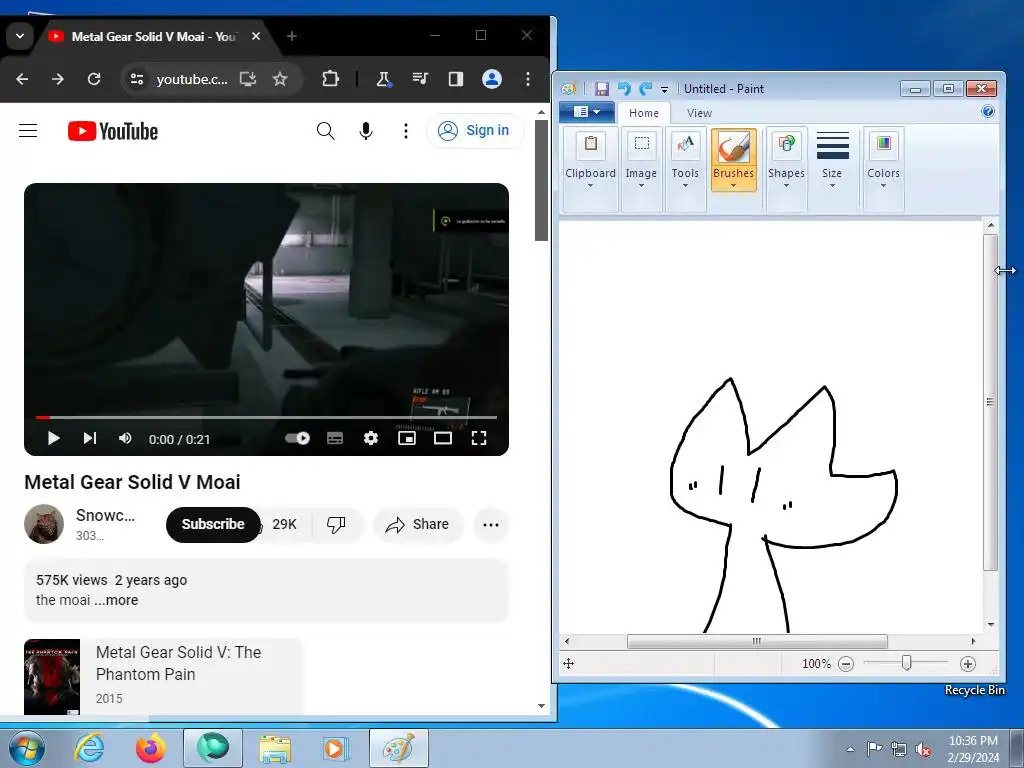Go forward in the Chrome browser
The height and width of the screenshot is (768, 1024).
tap(58, 79)
